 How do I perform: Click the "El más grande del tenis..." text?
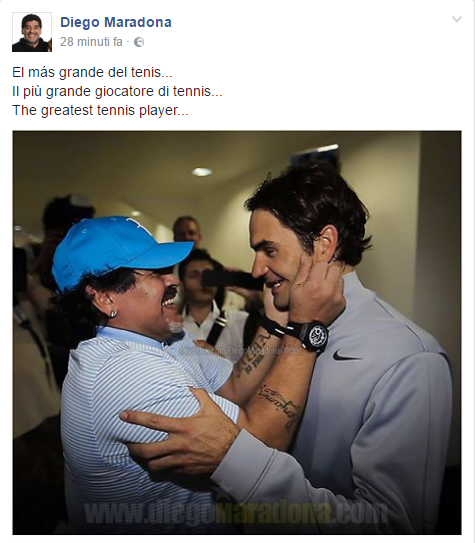coord(92,72)
